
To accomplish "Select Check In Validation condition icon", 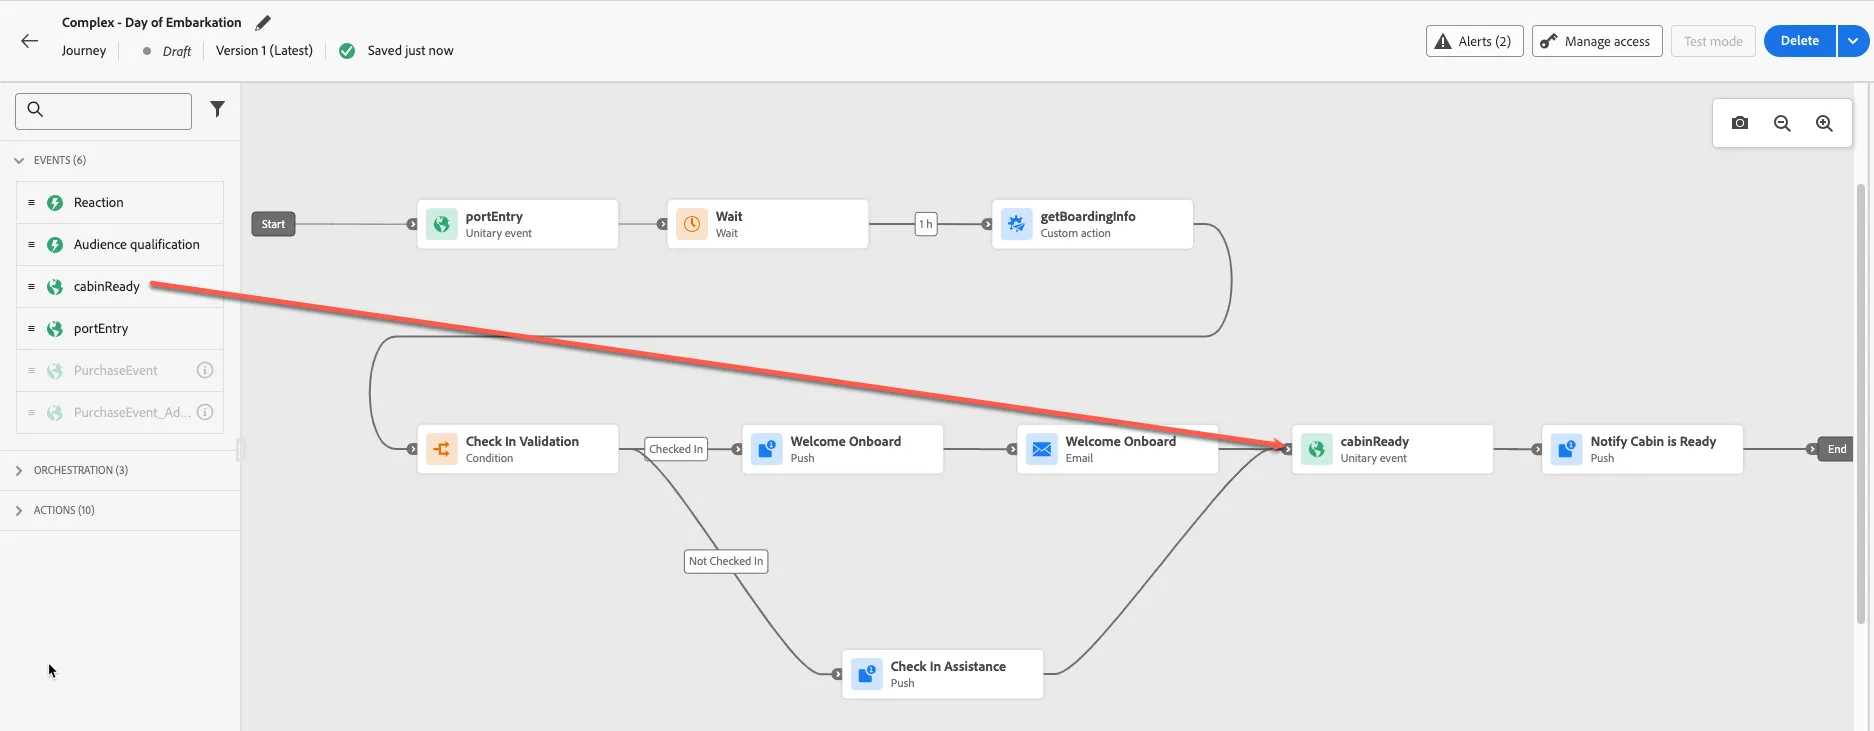I will click(441, 449).
